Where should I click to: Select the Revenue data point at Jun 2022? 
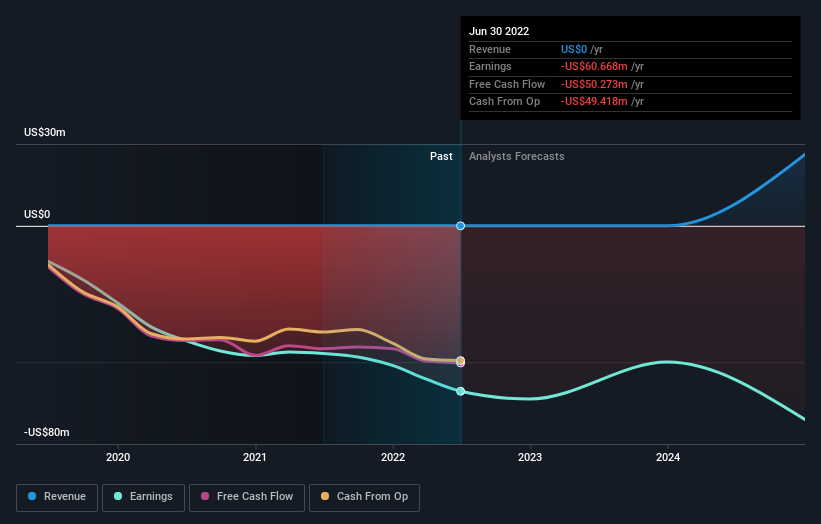pyautogui.click(x=460, y=226)
